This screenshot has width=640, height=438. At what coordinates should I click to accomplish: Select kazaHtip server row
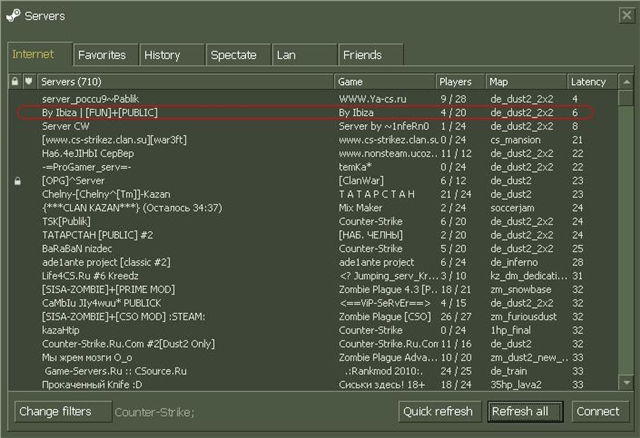312,331
